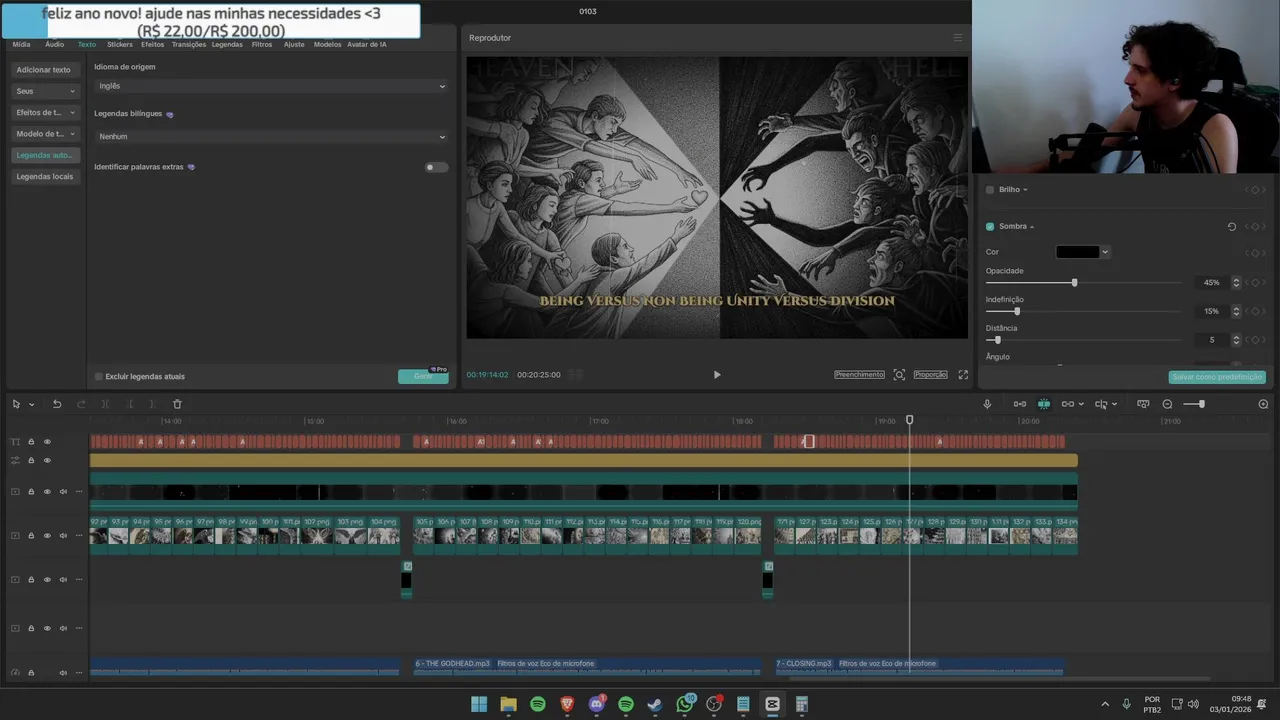1280x720 pixels.
Task: Start voiceover recording with microphone icon
Action: pos(987,404)
